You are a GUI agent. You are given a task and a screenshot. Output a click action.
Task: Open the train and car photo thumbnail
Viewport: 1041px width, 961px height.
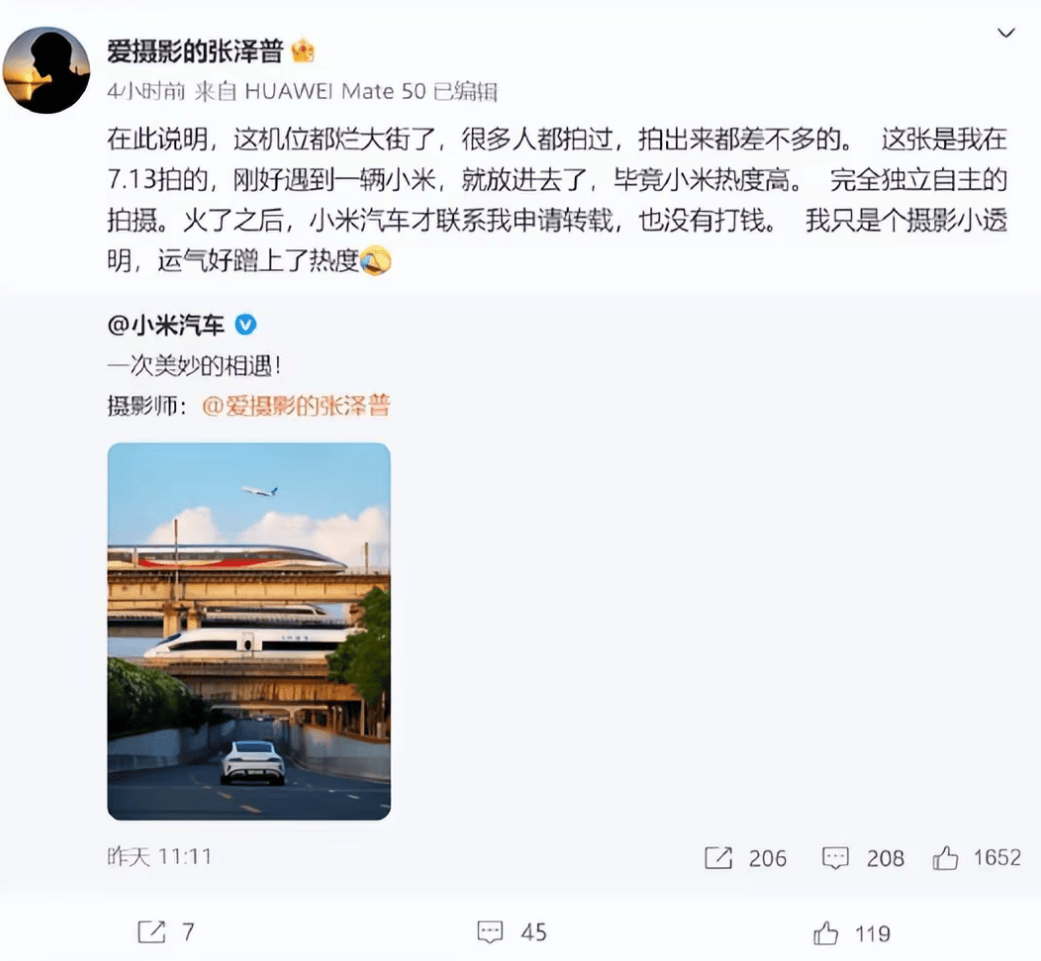249,631
